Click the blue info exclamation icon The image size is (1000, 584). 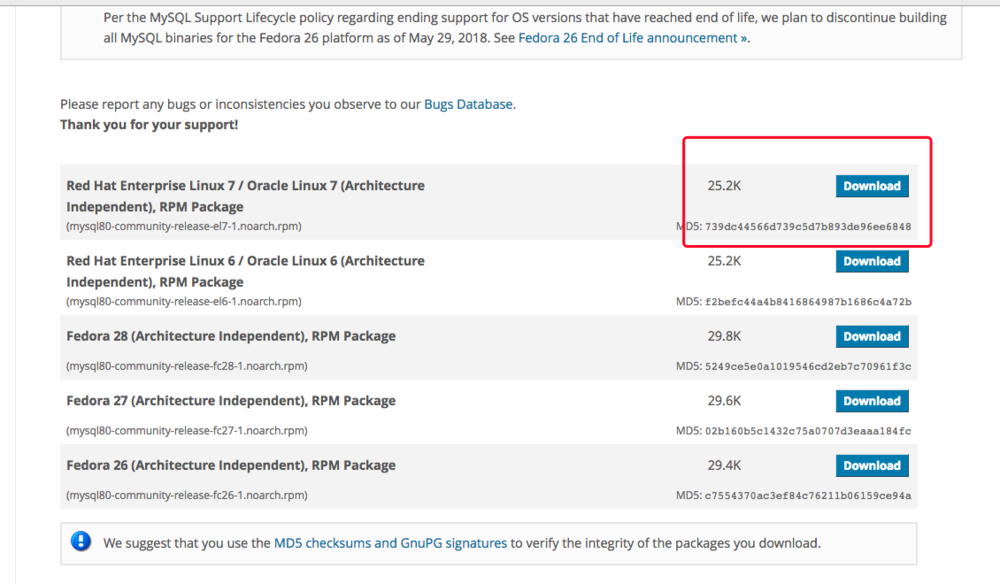(81, 541)
